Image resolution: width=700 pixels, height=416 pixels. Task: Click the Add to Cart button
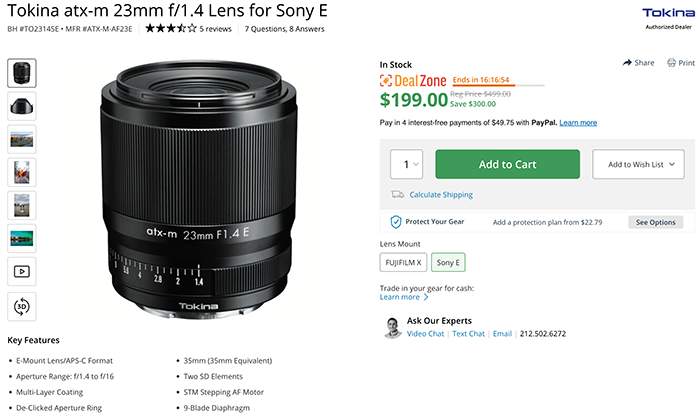tap(508, 164)
